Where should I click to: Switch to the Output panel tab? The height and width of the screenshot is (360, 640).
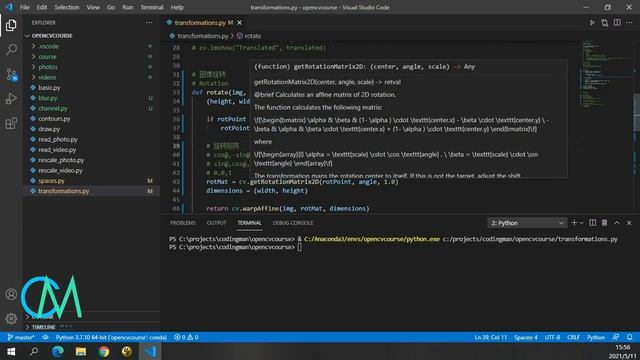[x=216, y=223]
